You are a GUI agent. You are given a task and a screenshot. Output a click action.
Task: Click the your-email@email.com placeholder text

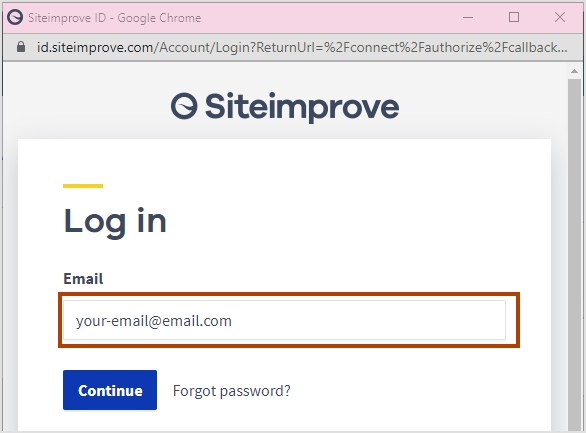coord(154,321)
